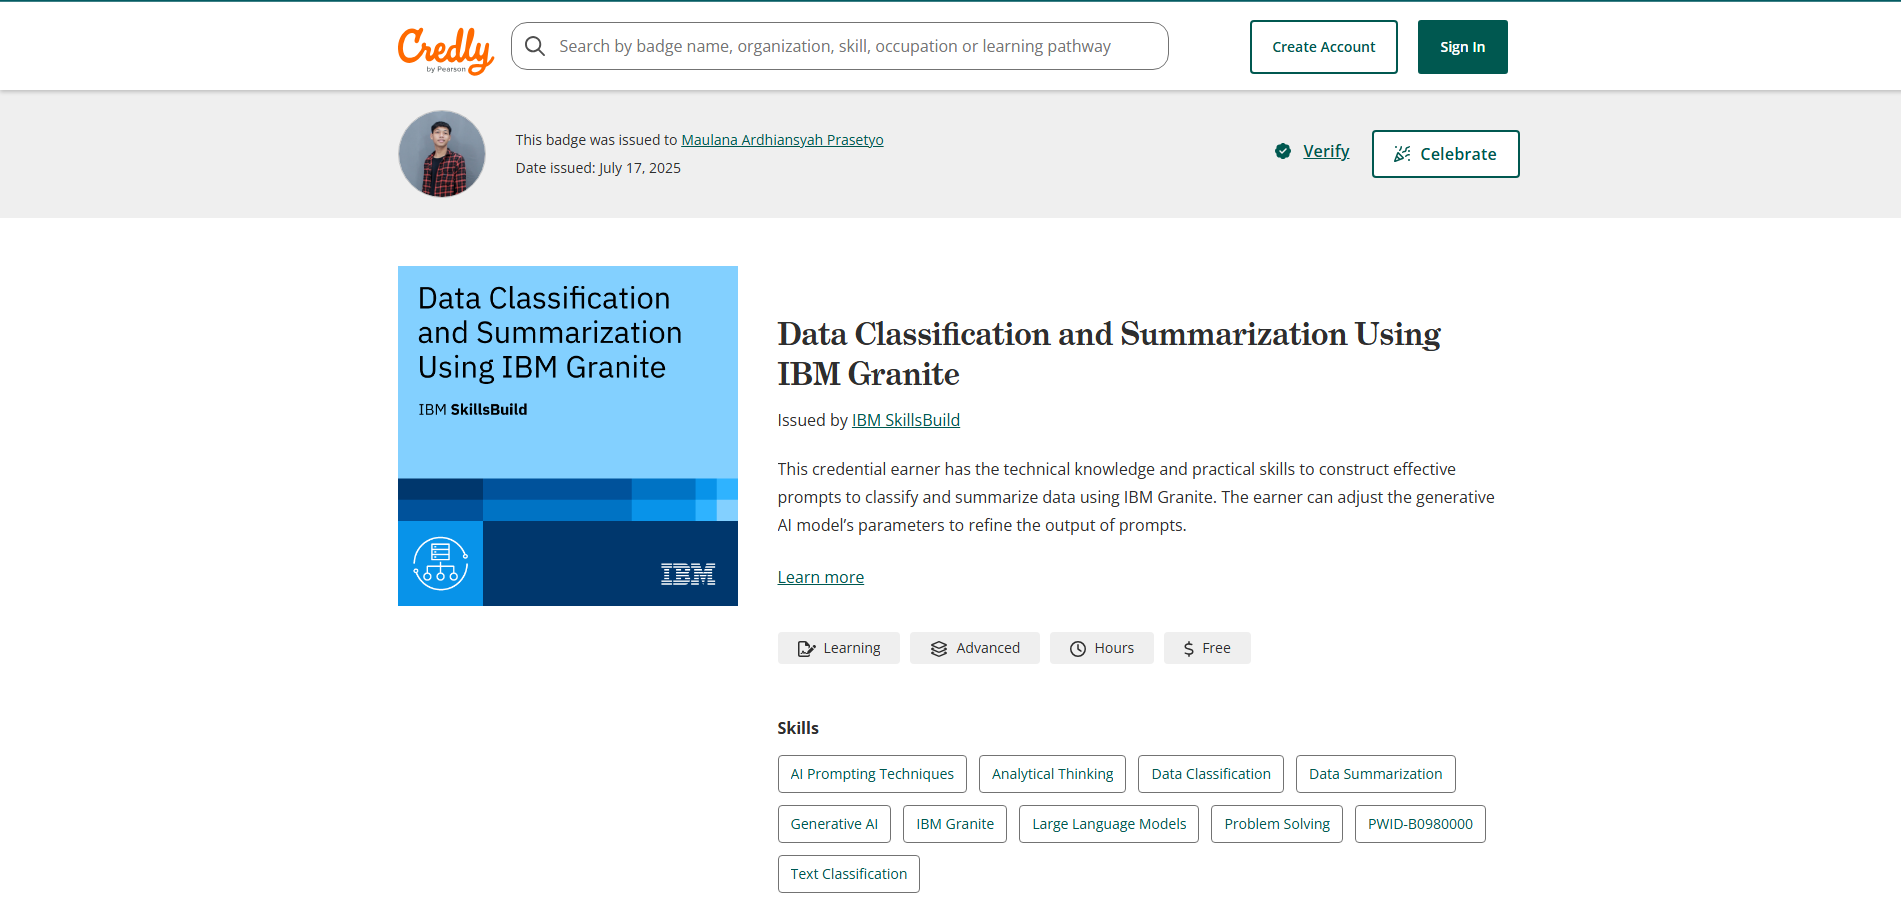Click the Create Account button

coord(1323,47)
